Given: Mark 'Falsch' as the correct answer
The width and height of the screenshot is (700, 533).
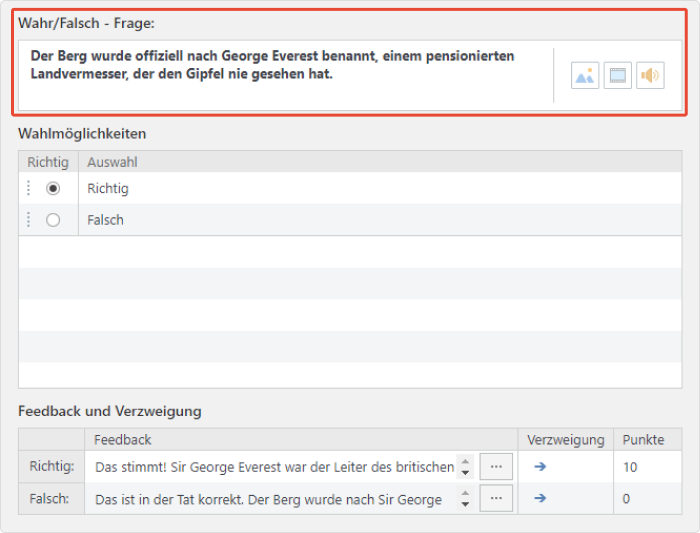Looking at the screenshot, I should click(x=53, y=220).
